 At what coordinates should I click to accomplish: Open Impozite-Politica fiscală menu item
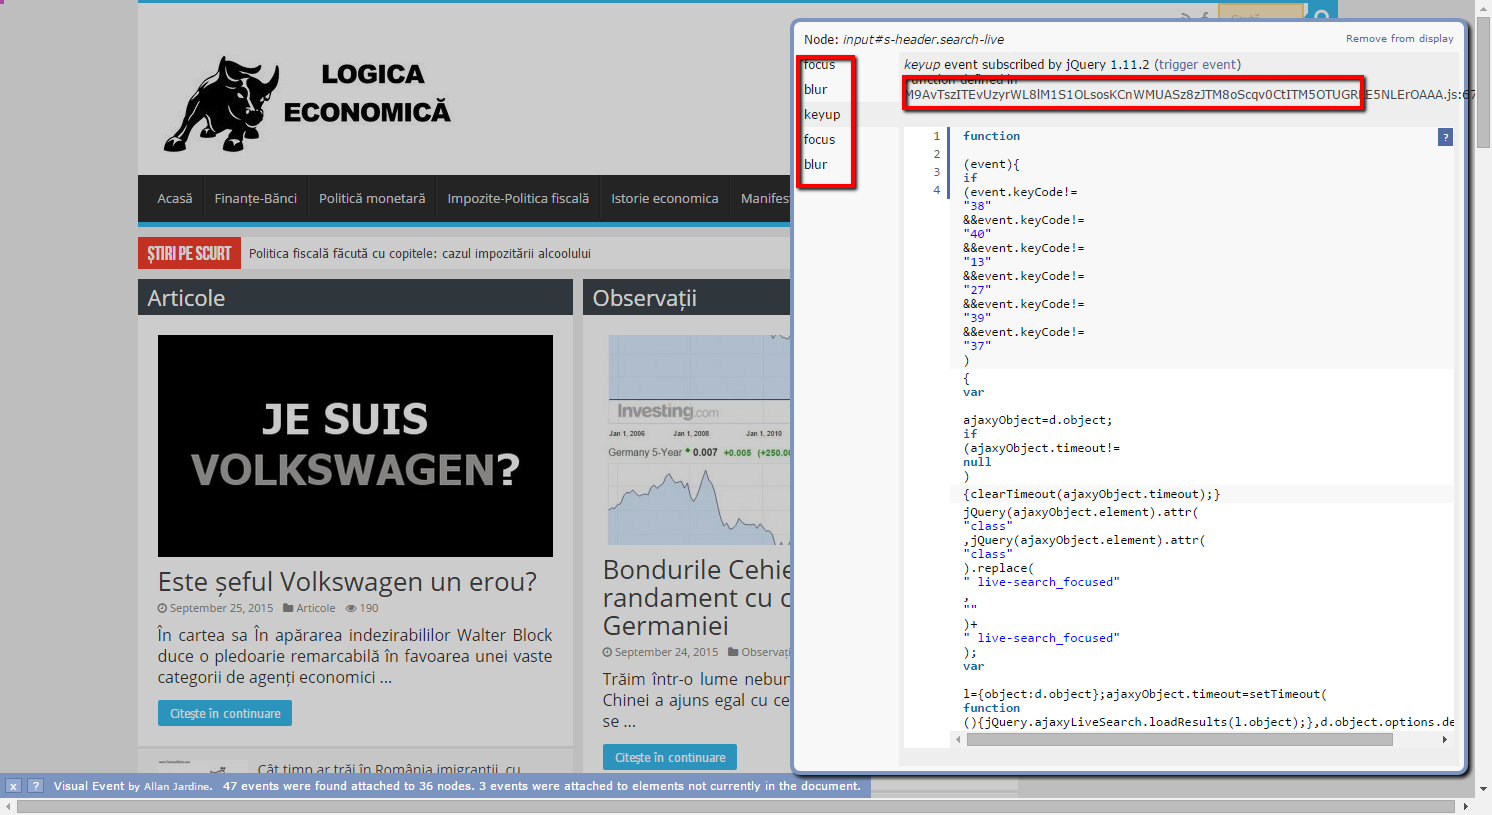pos(518,198)
